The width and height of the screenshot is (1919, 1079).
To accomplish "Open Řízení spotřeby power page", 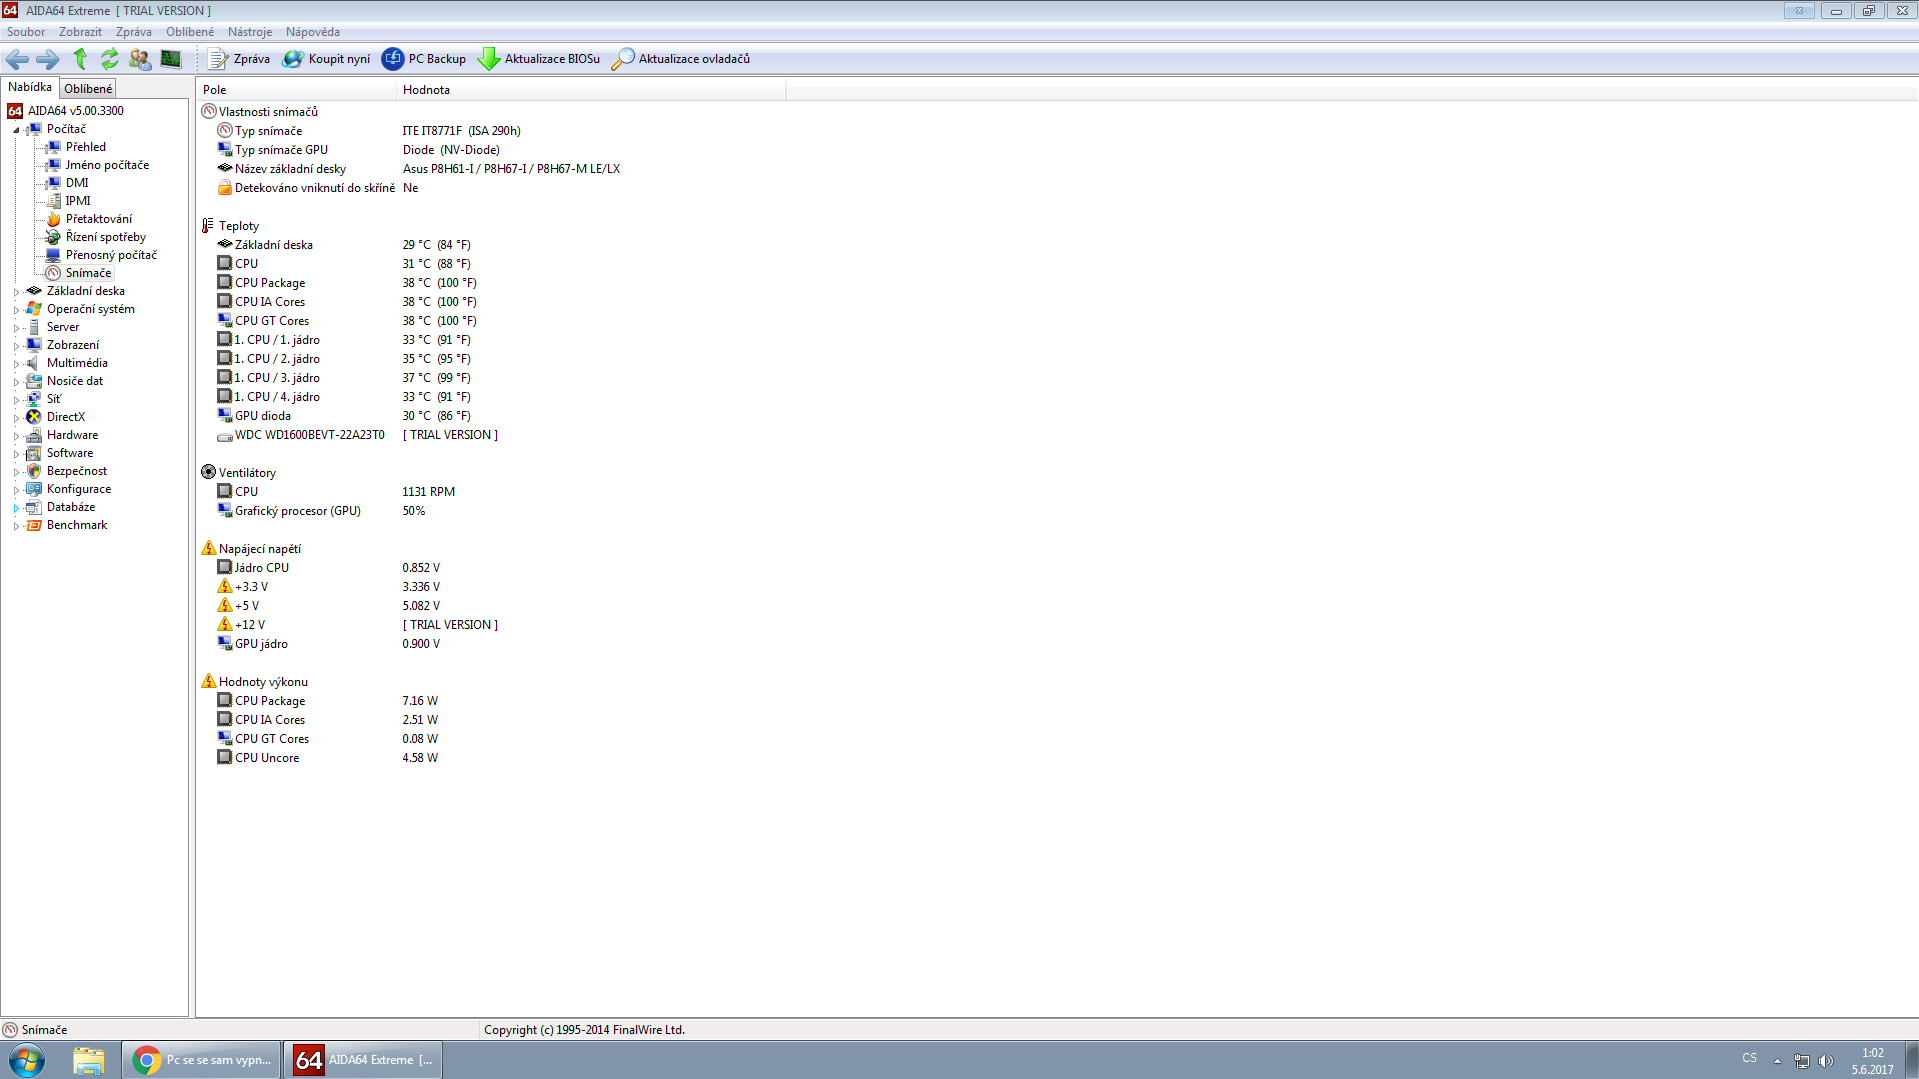I will (96, 237).
